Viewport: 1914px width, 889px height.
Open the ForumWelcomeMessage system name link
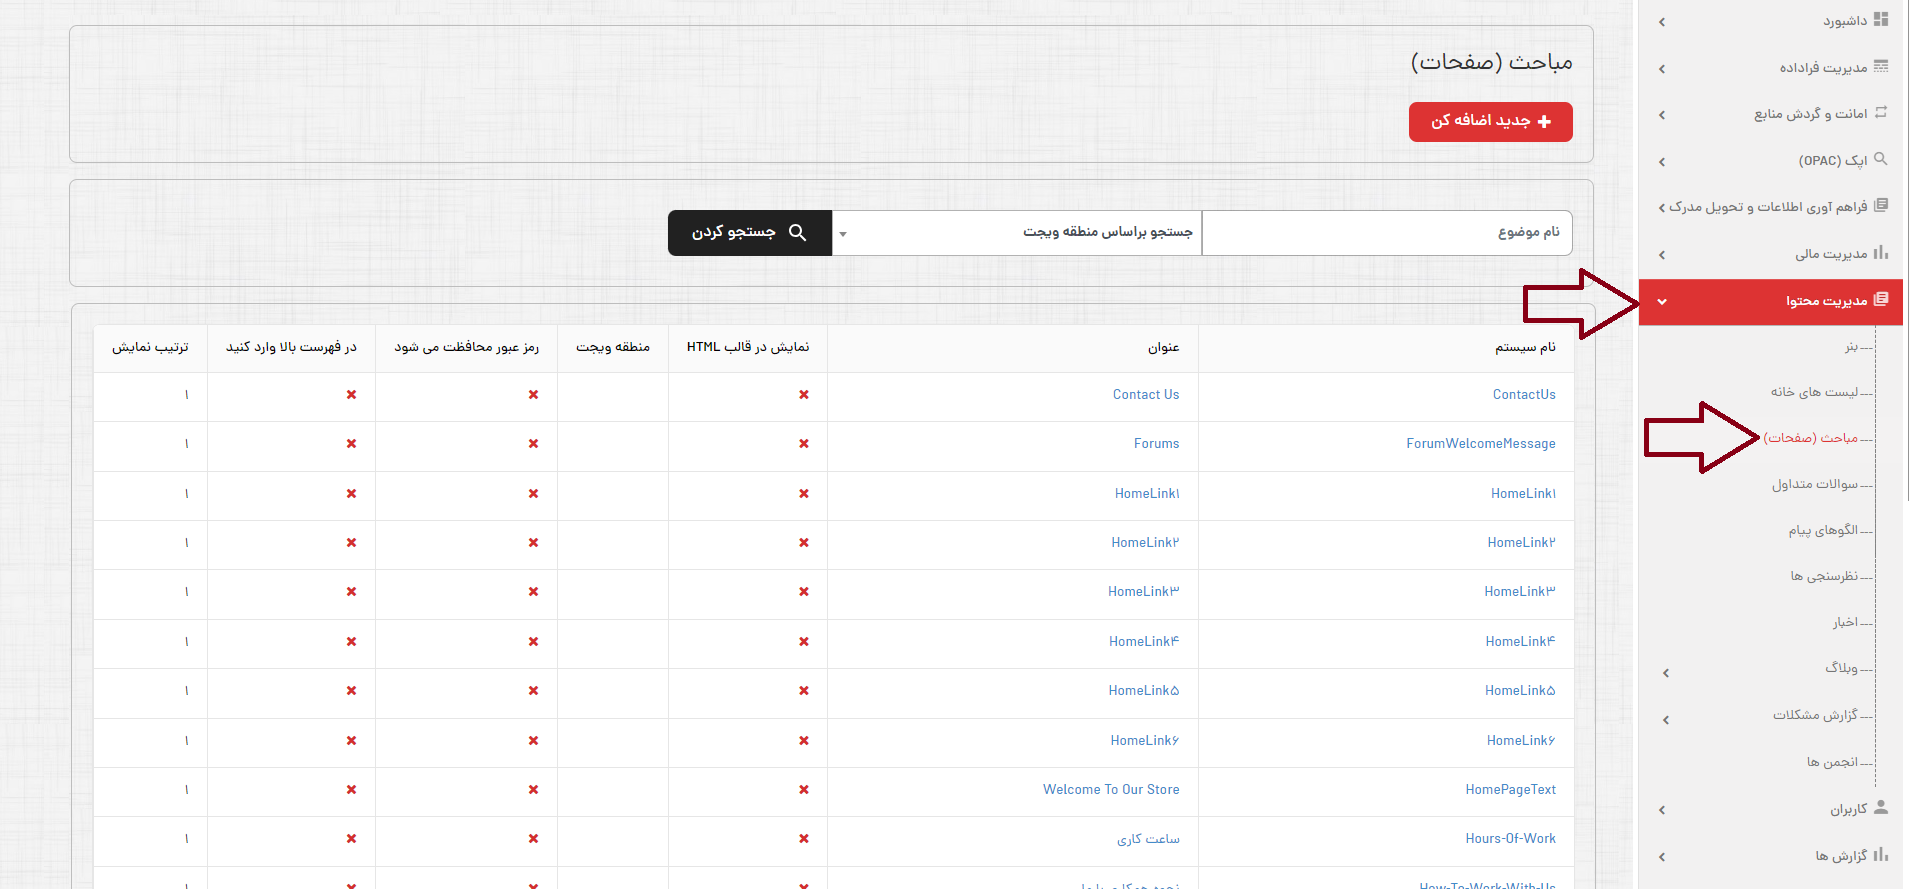point(1480,444)
